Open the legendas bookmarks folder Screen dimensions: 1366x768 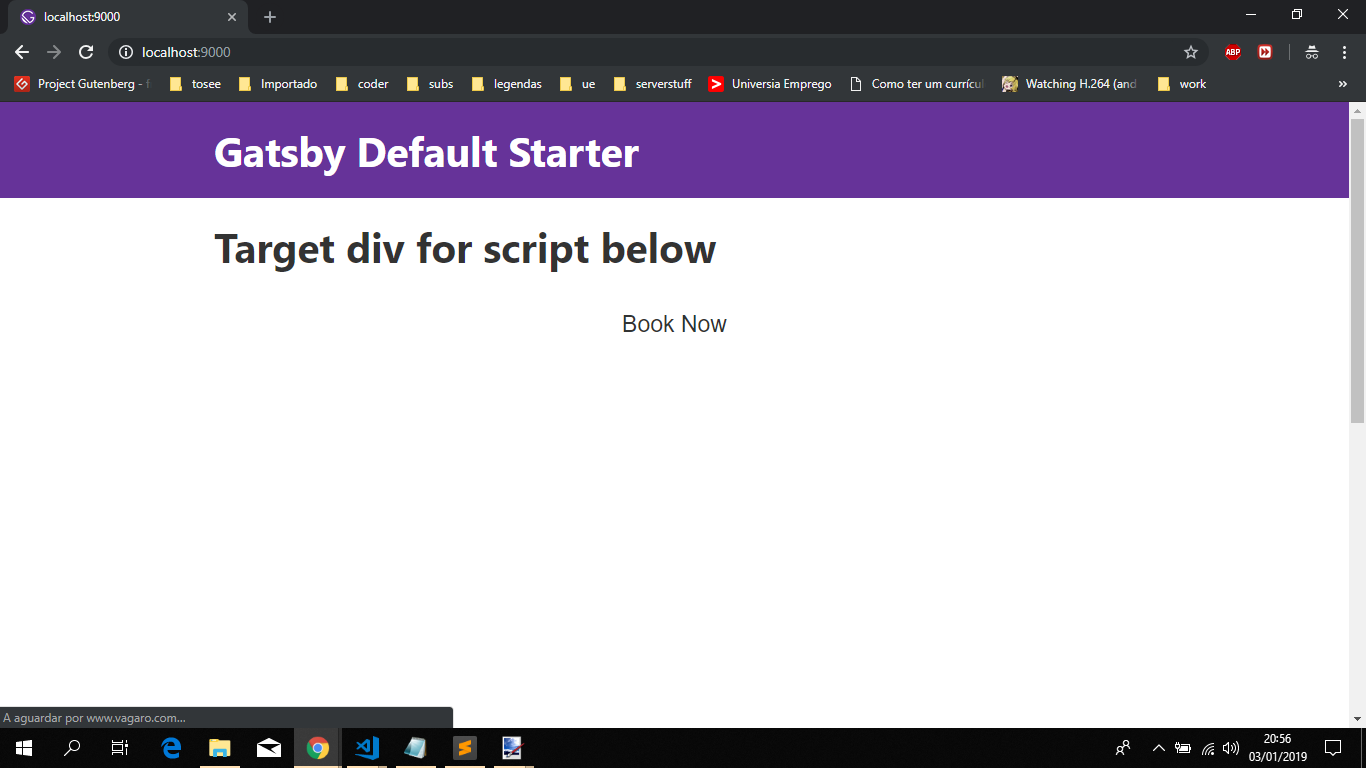coord(506,84)
